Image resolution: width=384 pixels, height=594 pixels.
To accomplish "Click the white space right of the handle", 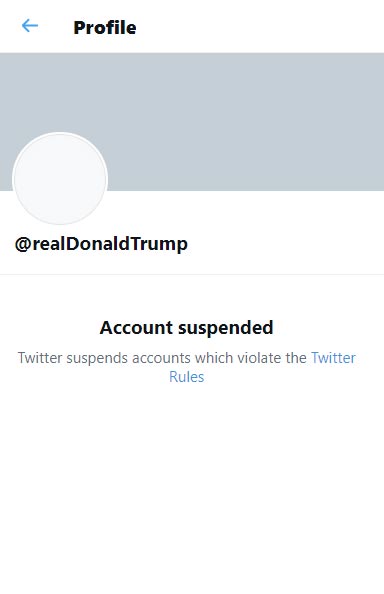I will pos(286,244).
